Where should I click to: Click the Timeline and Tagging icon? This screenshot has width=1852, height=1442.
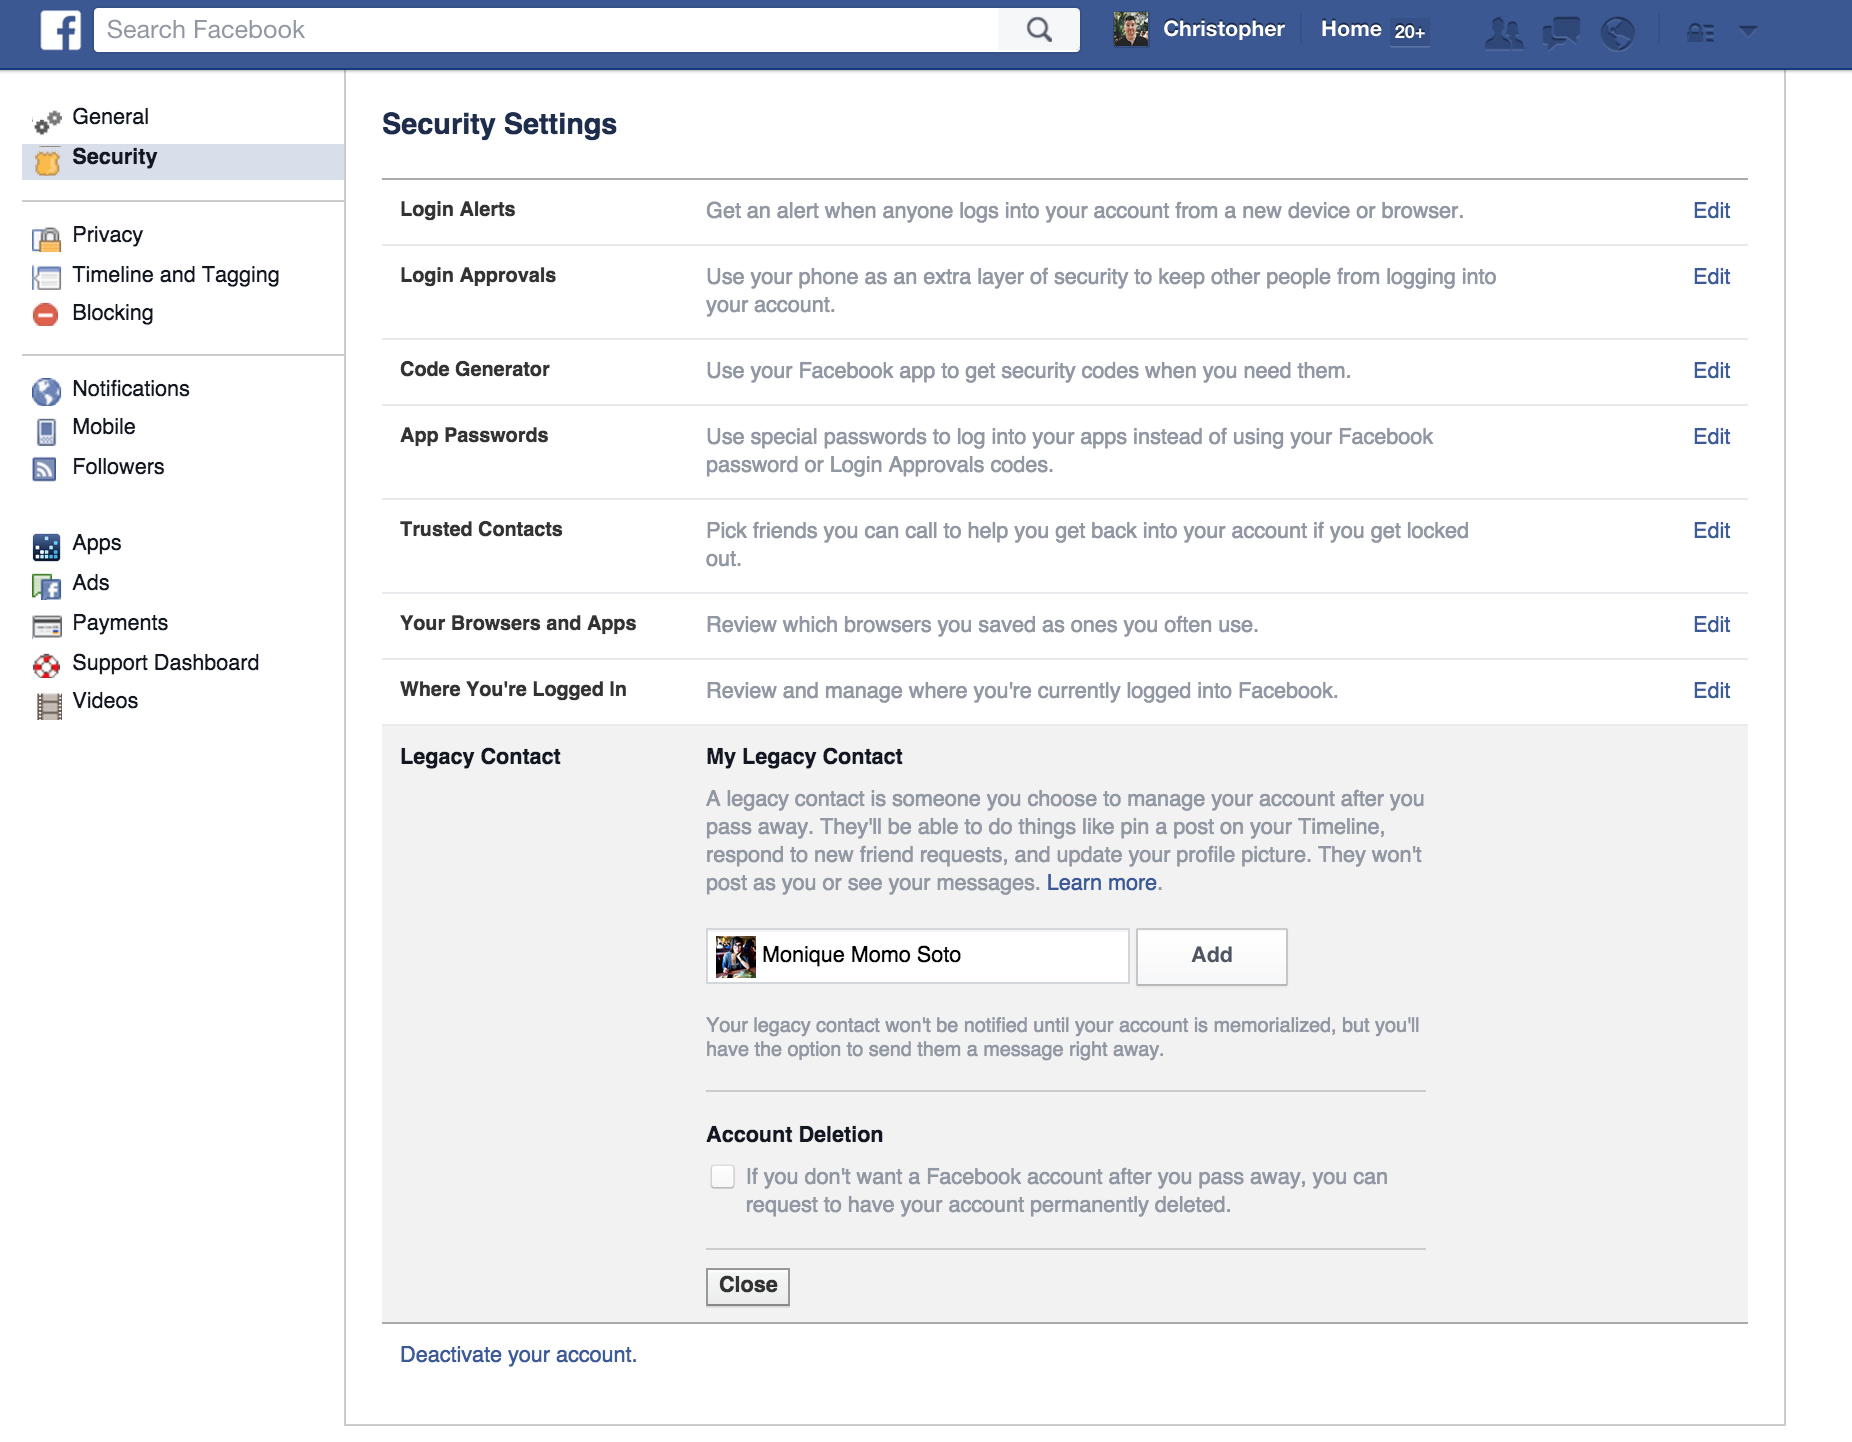(47, 277)
